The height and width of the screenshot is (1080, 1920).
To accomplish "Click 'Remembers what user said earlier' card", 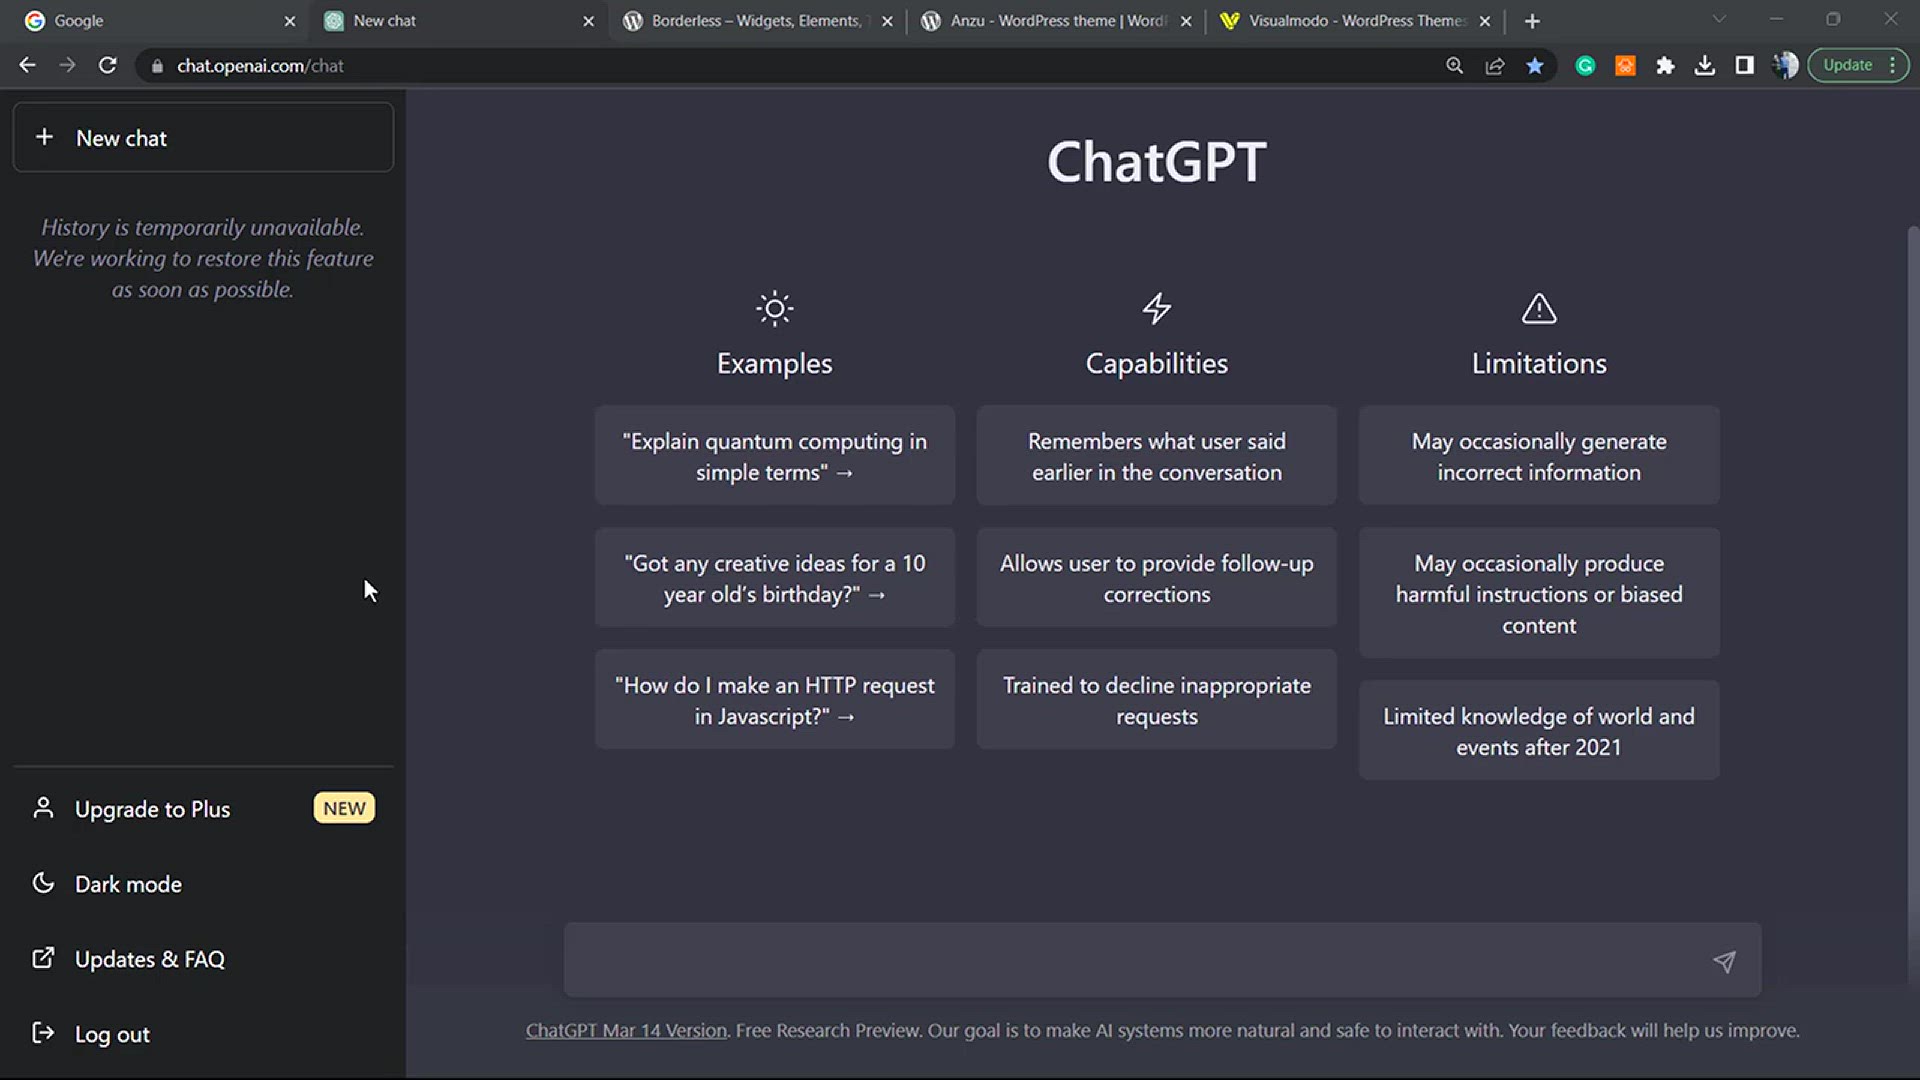I will coord(1157,455).
